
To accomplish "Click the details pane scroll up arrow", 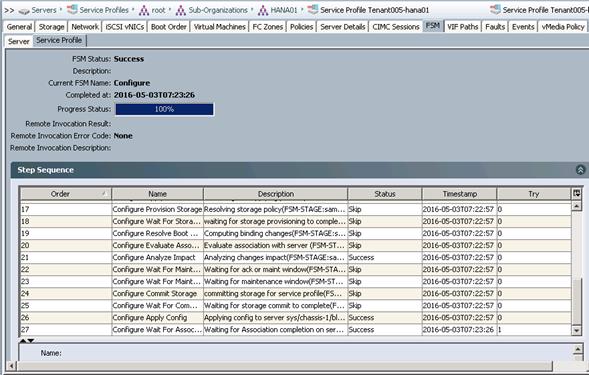I will pos(578,350).
